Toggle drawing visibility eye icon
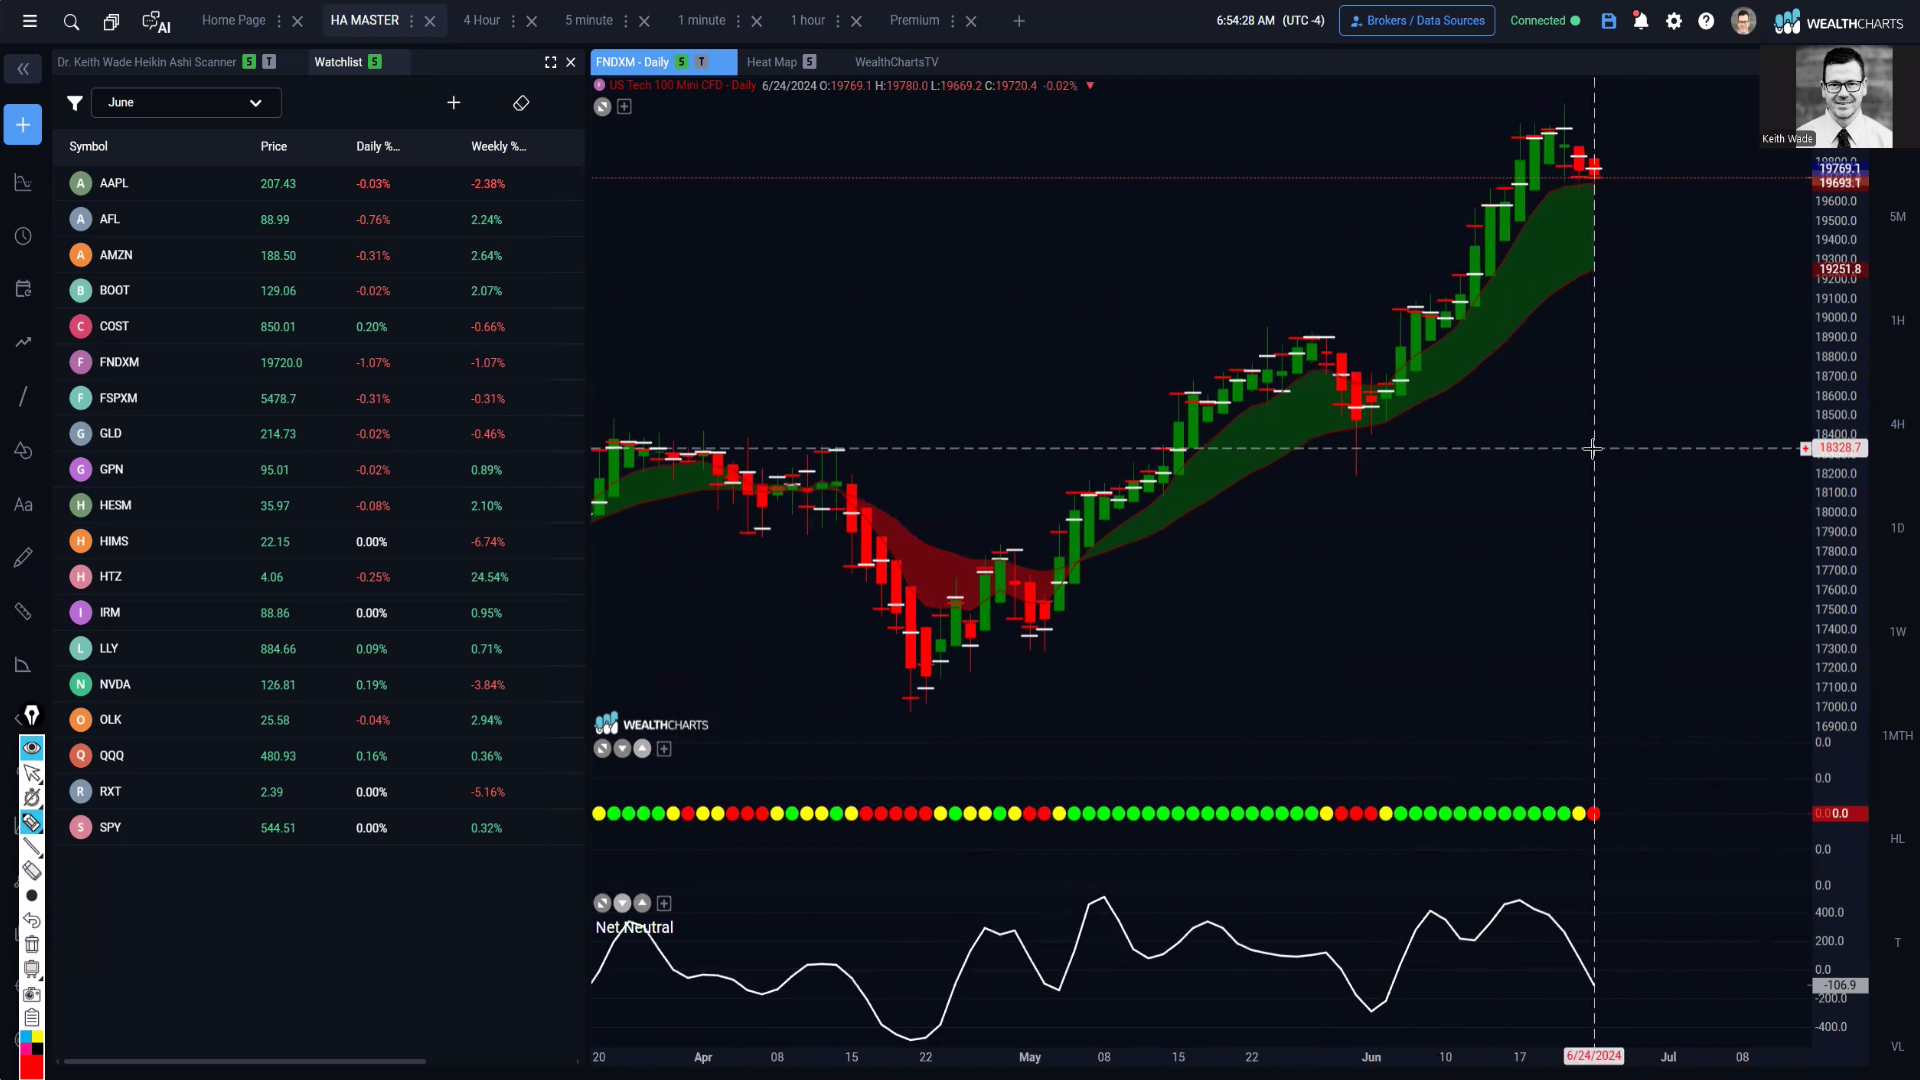This screenshot has height=1080, width=1920. pos(32,748)
